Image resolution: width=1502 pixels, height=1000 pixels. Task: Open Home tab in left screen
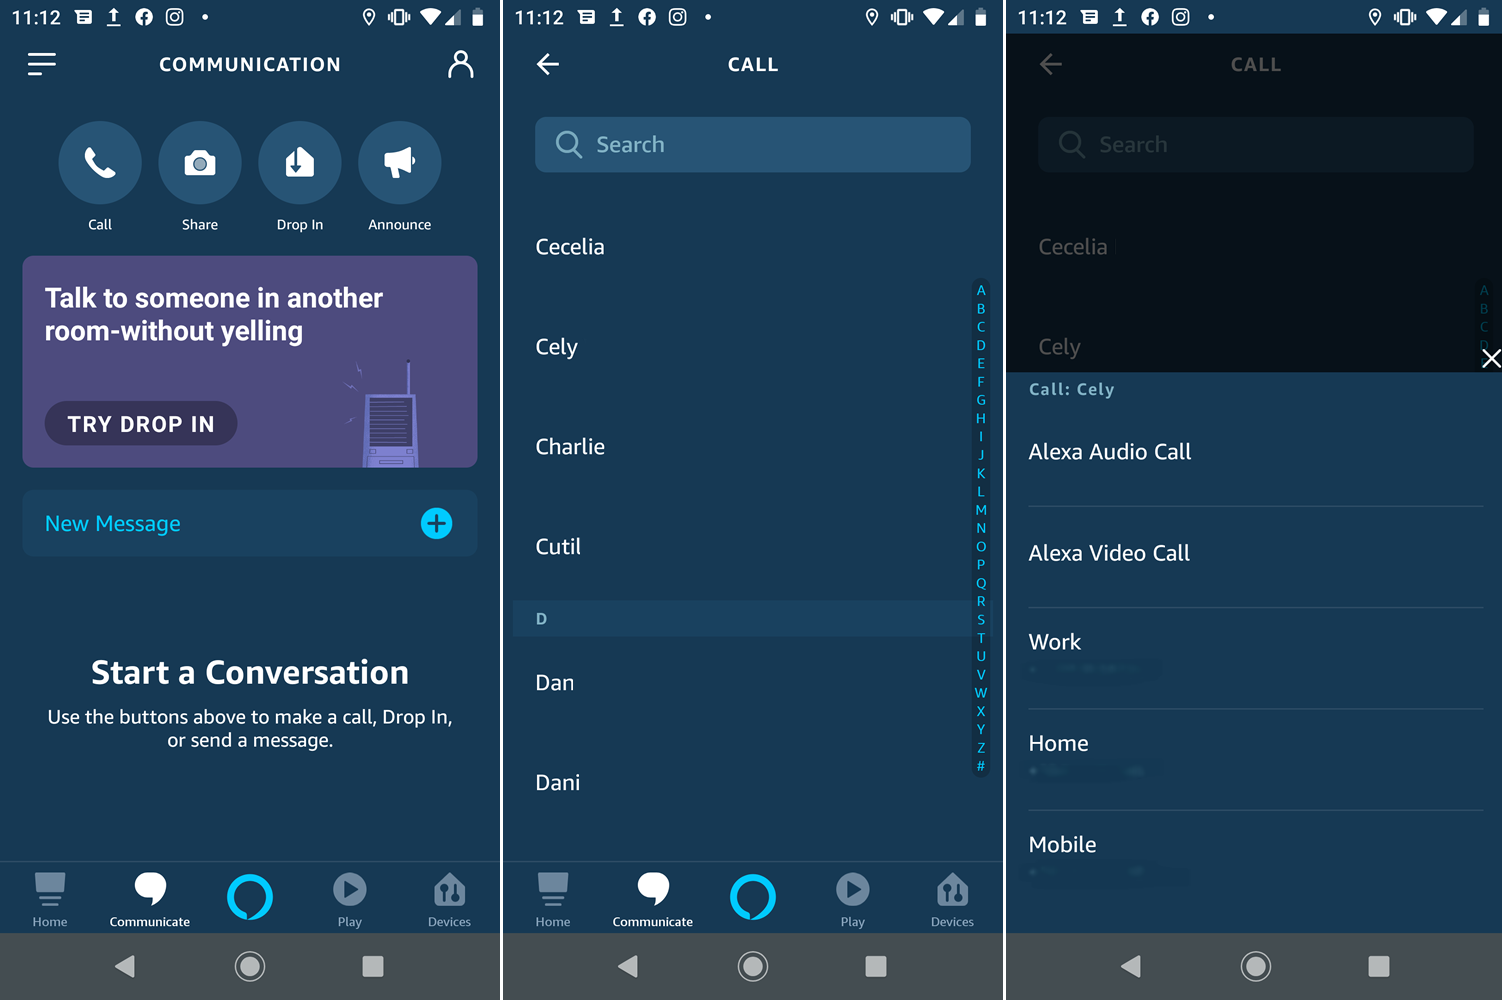click(50, 899)
